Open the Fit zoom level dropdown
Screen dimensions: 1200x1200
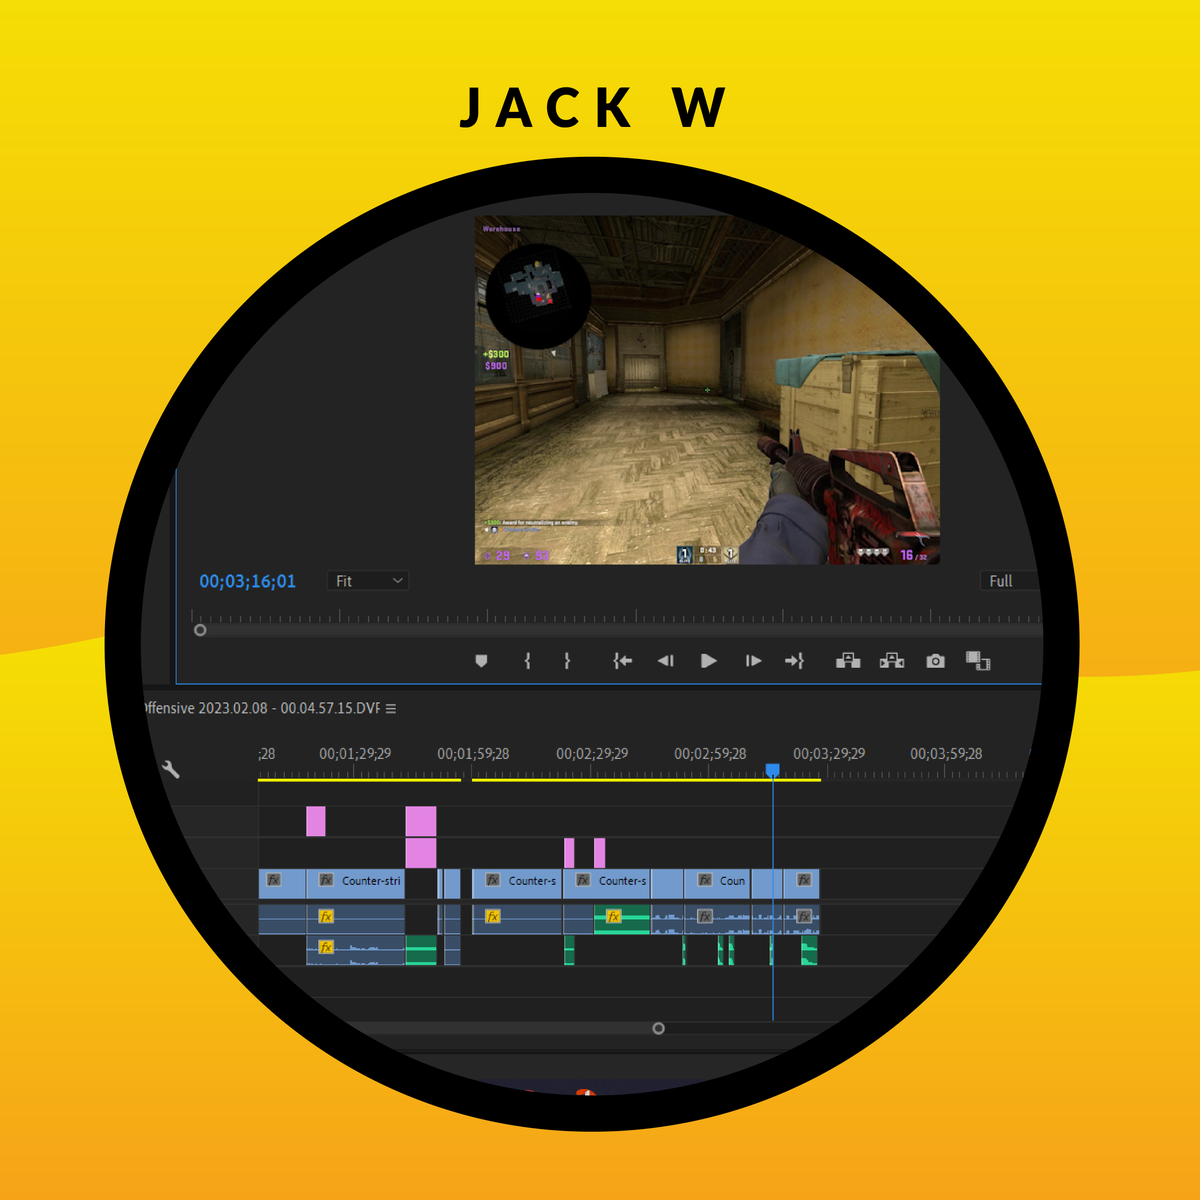click(x=367, y=580)
